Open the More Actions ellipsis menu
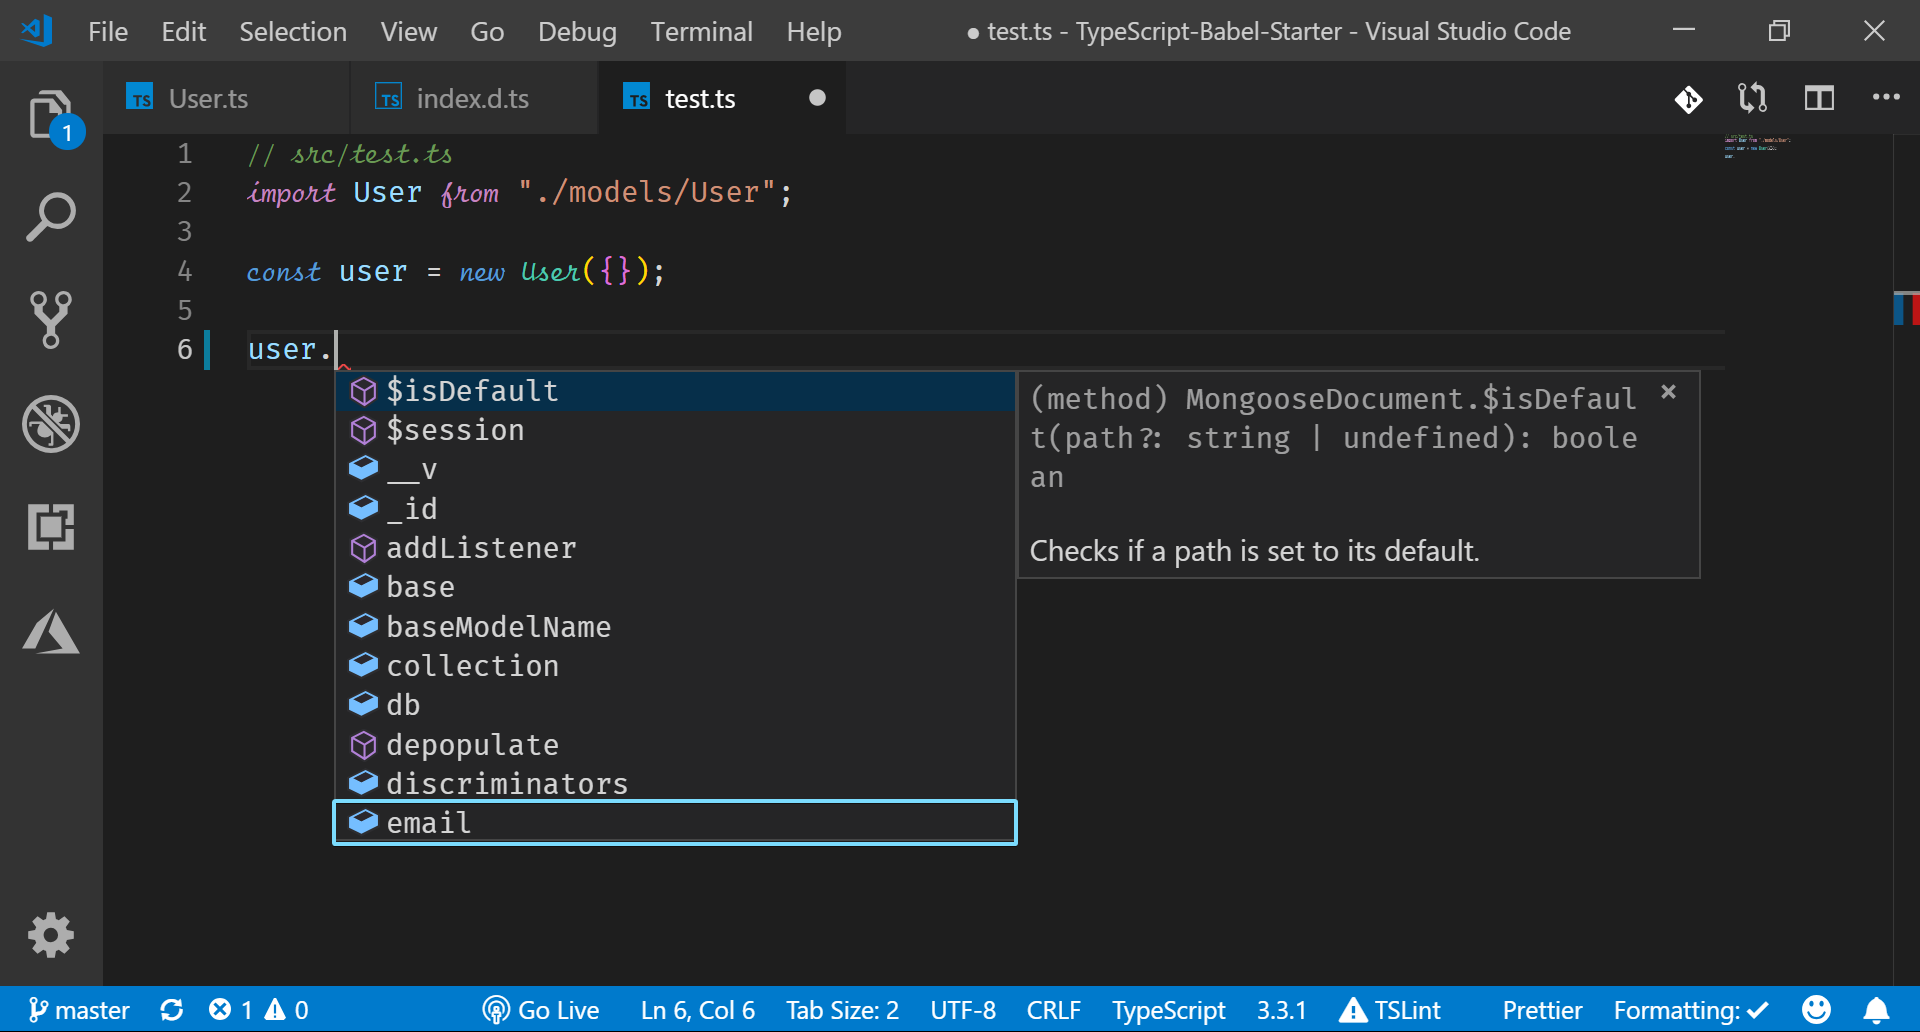The height and width of the screenshot is (1032, 1920). click(x=1885, y=98)
